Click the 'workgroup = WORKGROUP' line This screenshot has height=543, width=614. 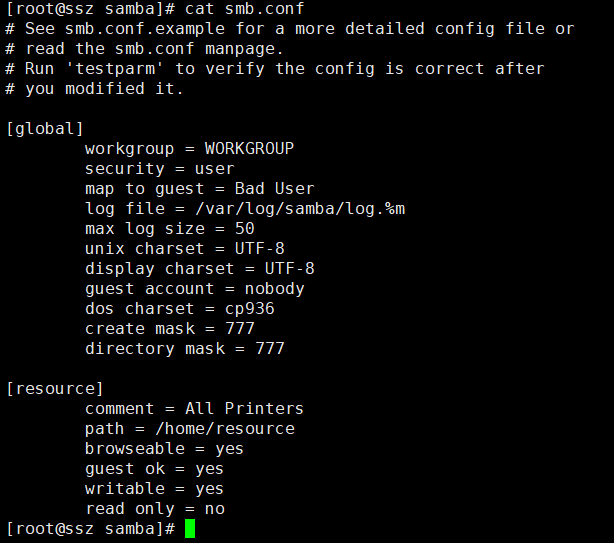(x=190, y=149)
